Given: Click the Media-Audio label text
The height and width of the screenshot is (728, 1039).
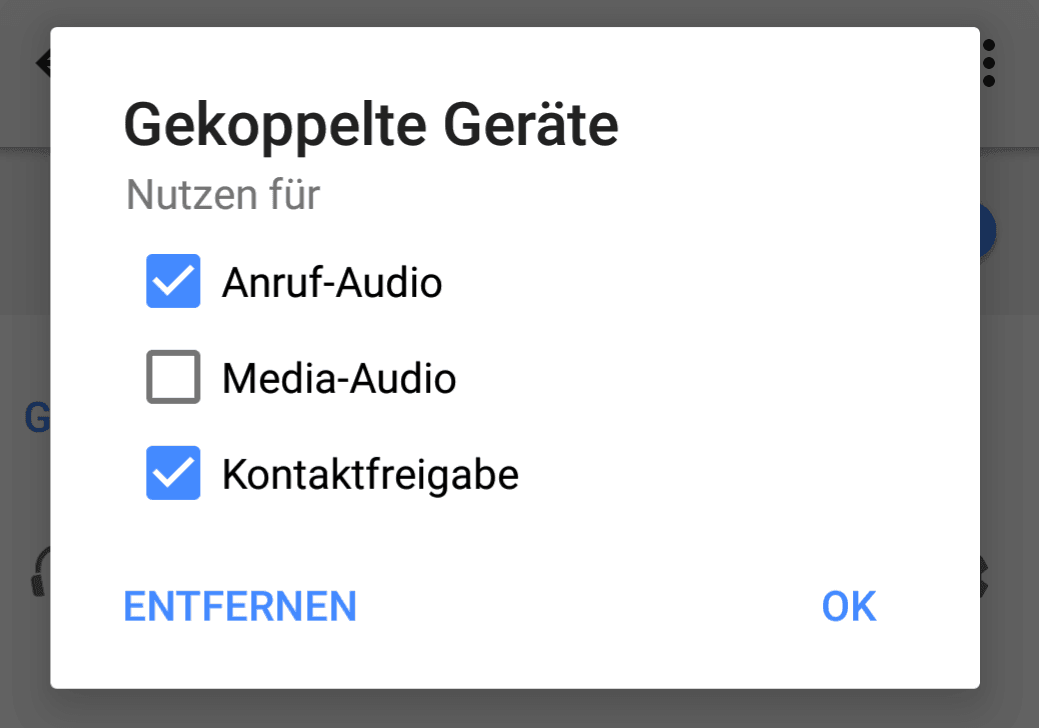Looking at the screenshot, I should click(339, 378).
